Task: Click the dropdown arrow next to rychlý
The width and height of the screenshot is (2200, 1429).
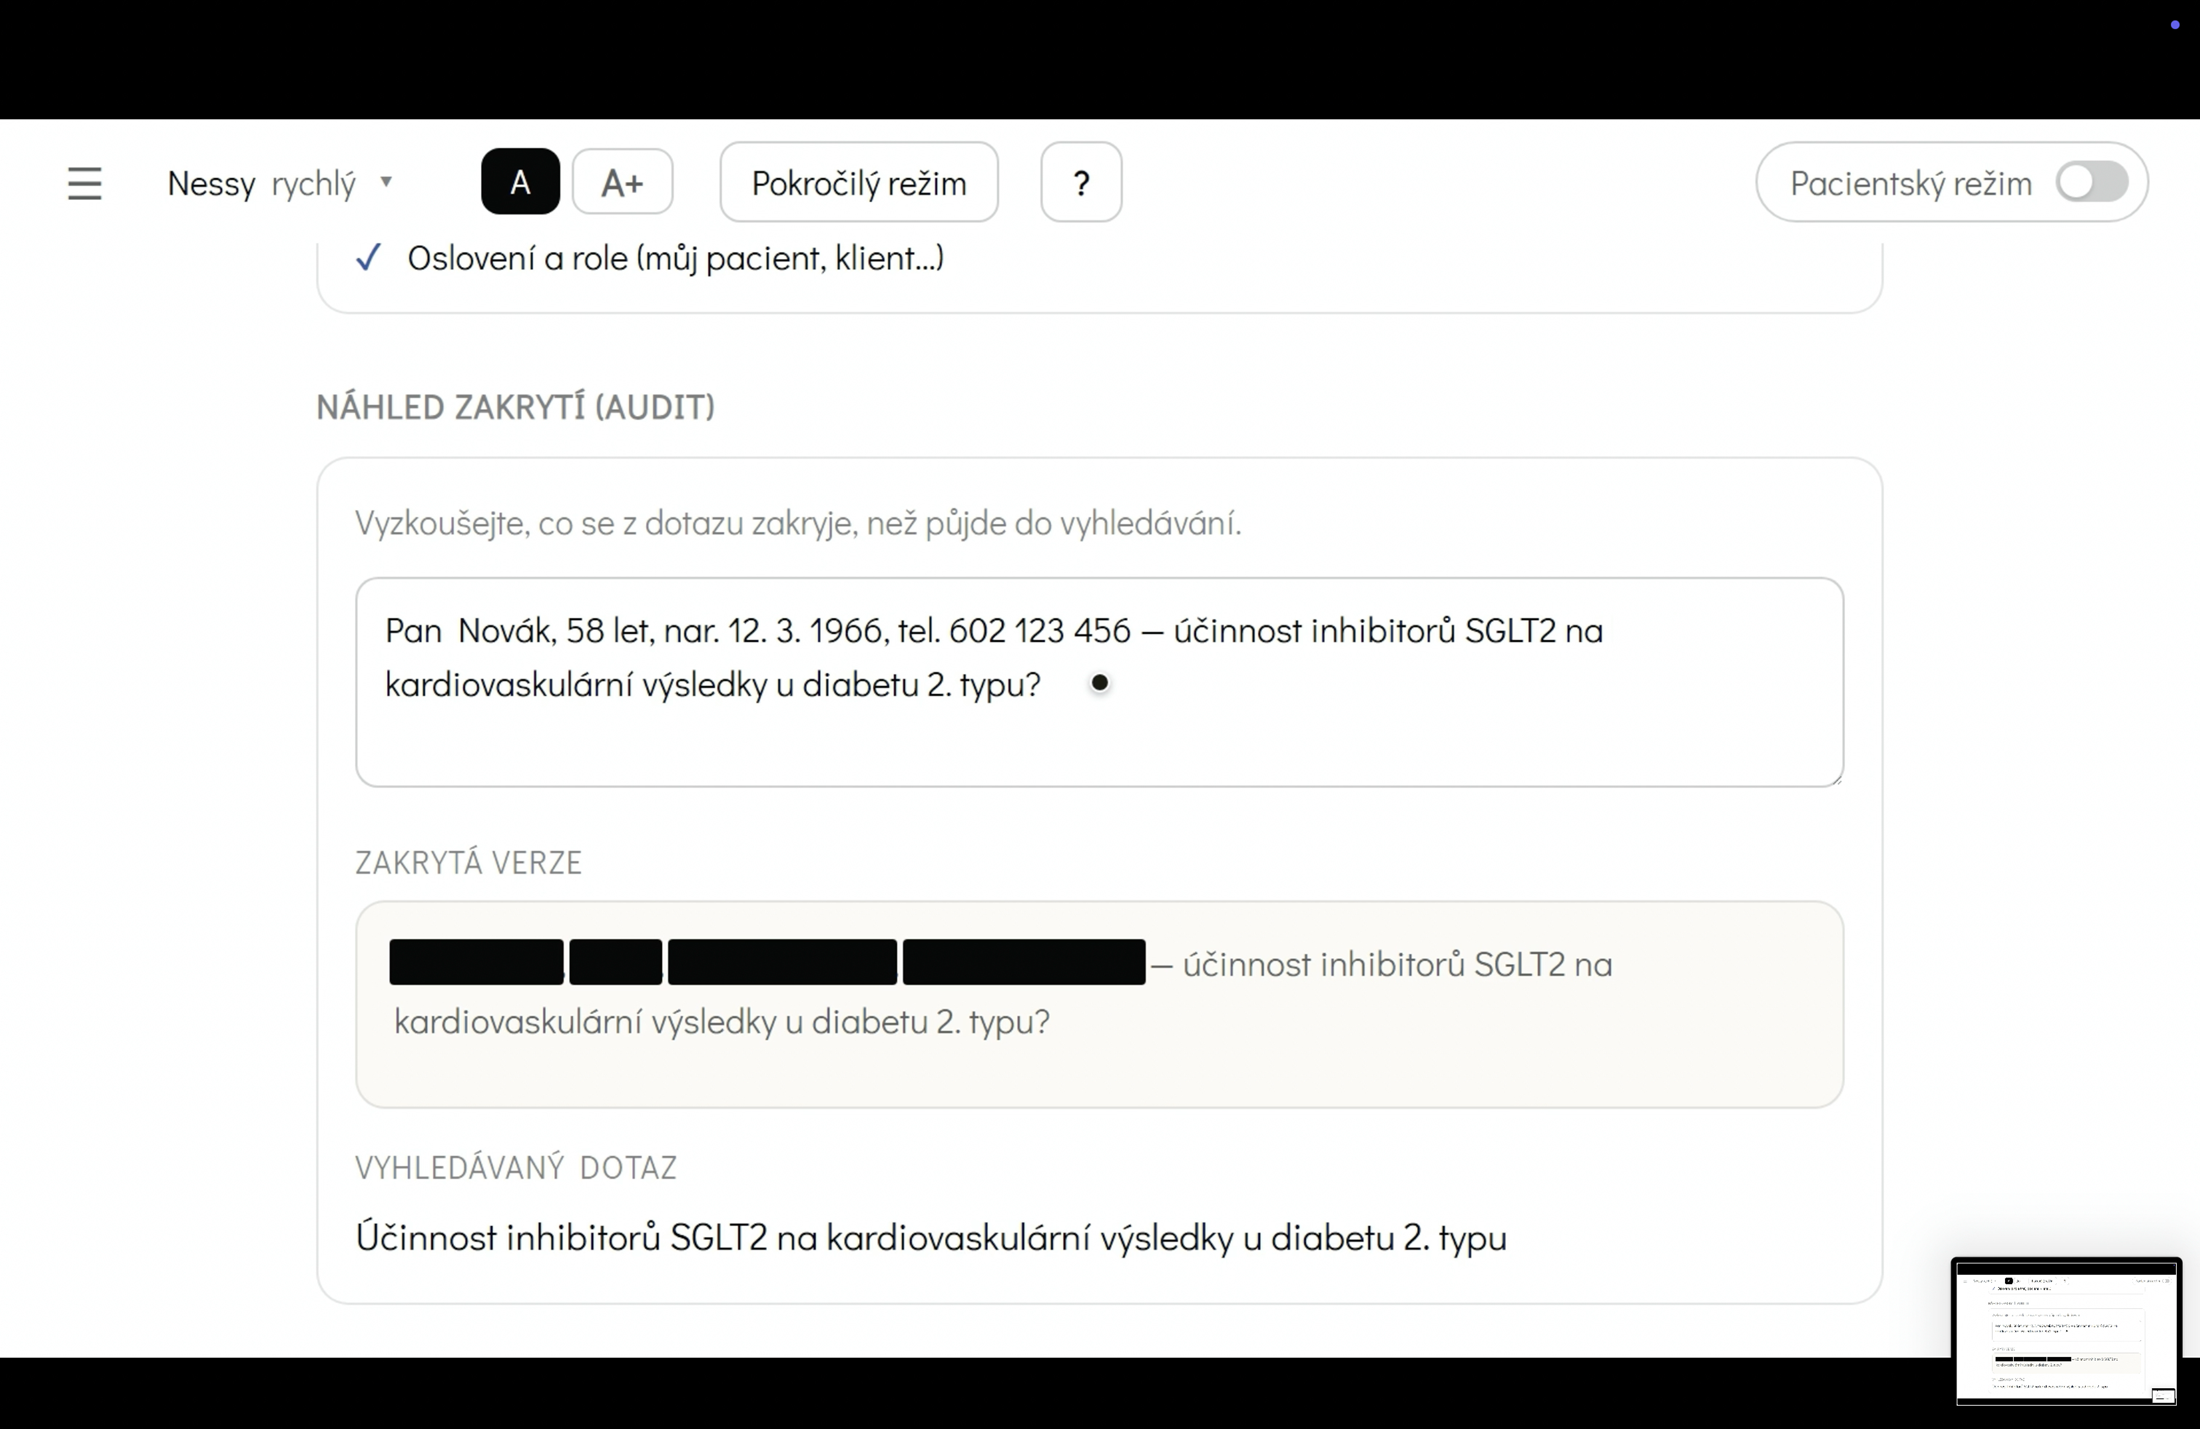Action: (x=386, y=182)
